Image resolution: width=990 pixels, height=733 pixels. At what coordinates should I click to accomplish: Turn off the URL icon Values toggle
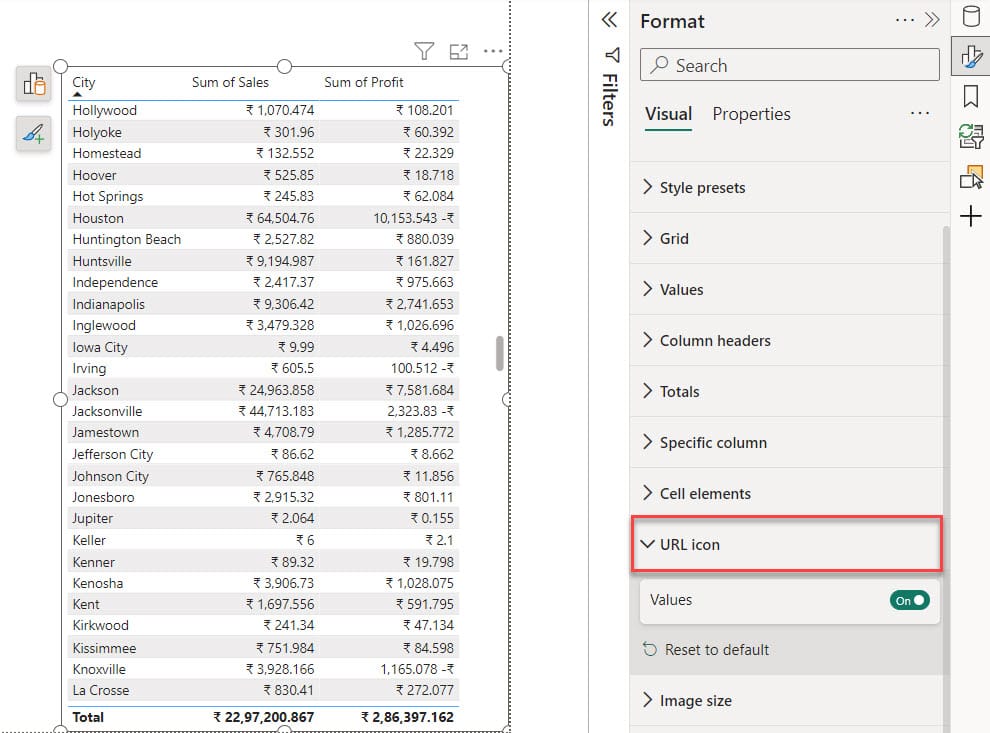[x=909, y=600]
